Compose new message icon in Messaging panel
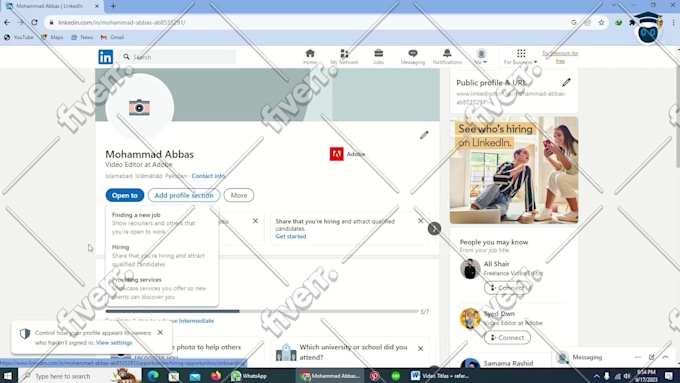This screenshot has height=383, width=680. coord(651,357)
